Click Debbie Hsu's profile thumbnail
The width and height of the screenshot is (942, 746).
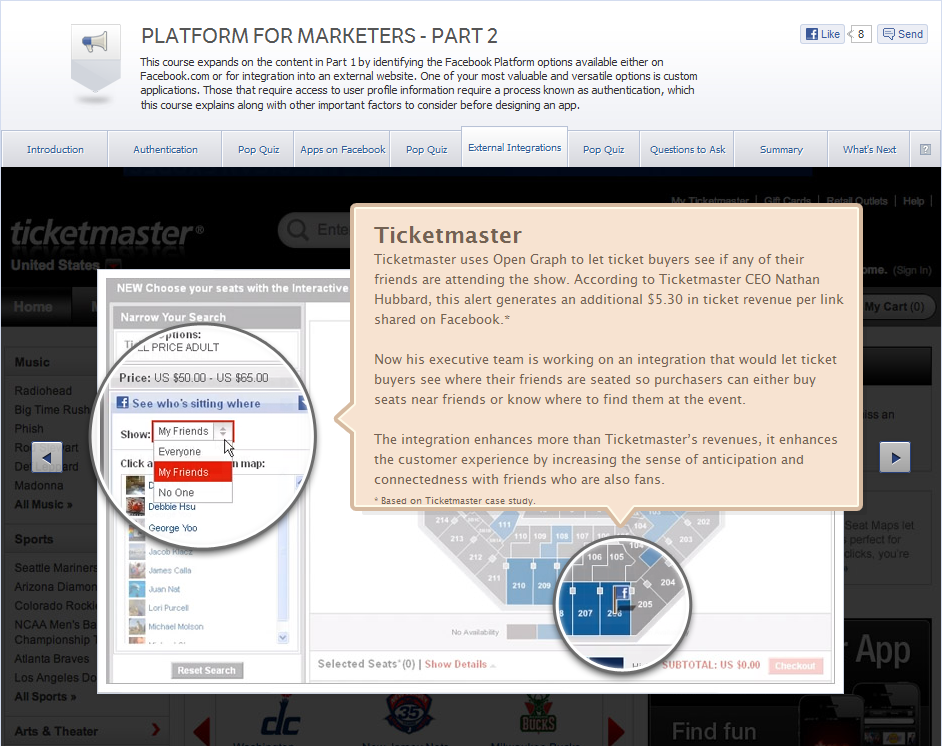136,506
